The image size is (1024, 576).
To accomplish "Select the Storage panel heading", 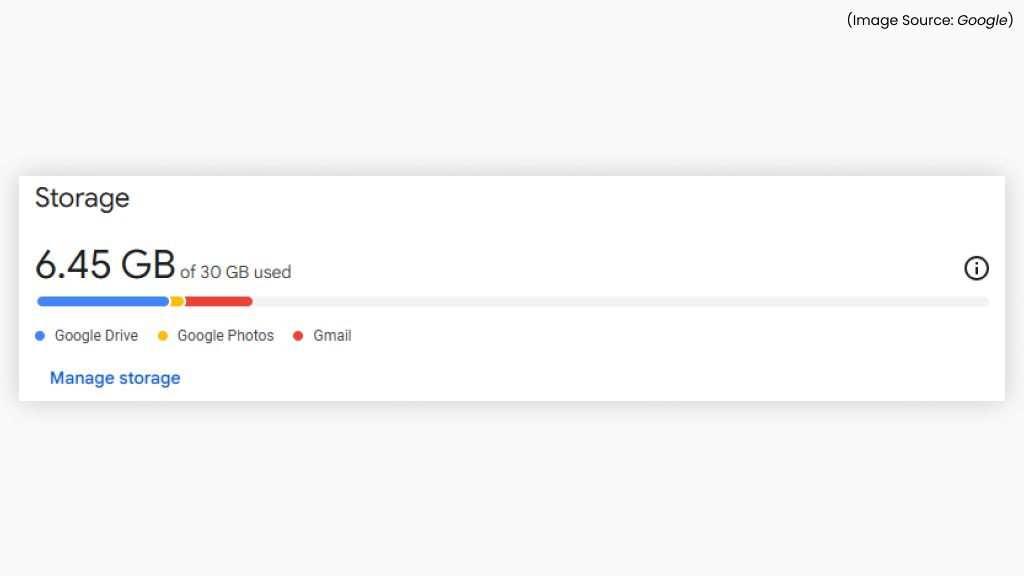I will coord(82,199).
